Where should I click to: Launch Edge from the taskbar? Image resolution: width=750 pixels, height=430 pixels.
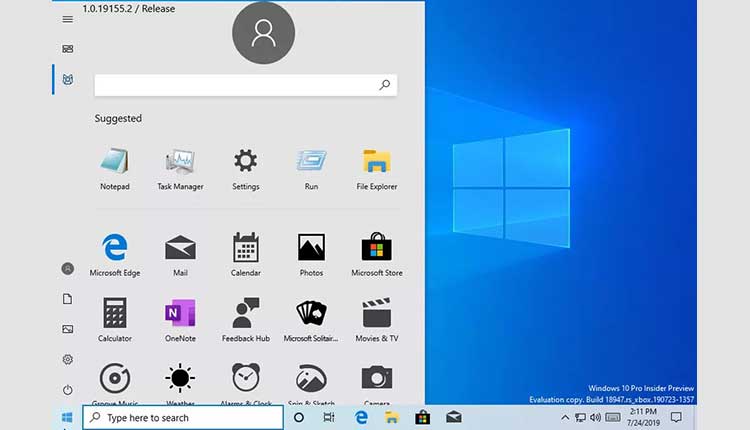pyautogui.click(x=361, y=418)
